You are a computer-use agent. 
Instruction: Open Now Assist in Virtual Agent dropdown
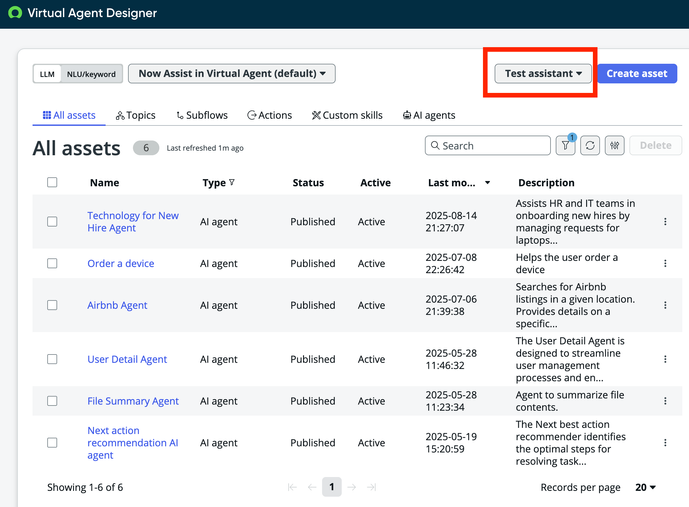231,74
